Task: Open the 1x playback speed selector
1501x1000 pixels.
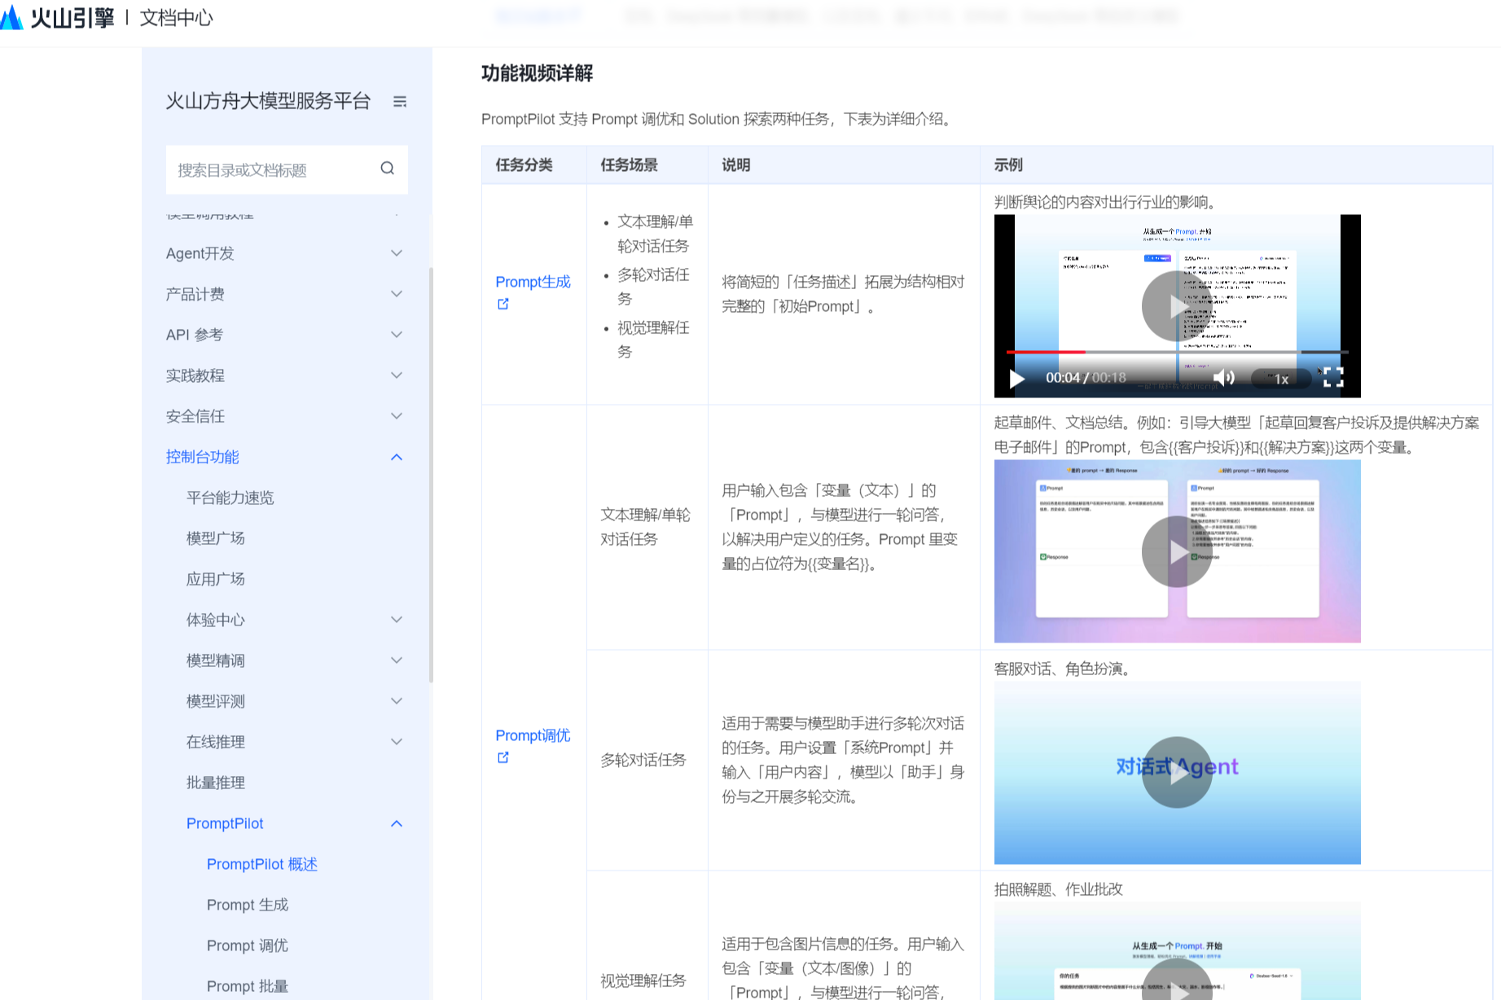Action: pos(1280,379)
